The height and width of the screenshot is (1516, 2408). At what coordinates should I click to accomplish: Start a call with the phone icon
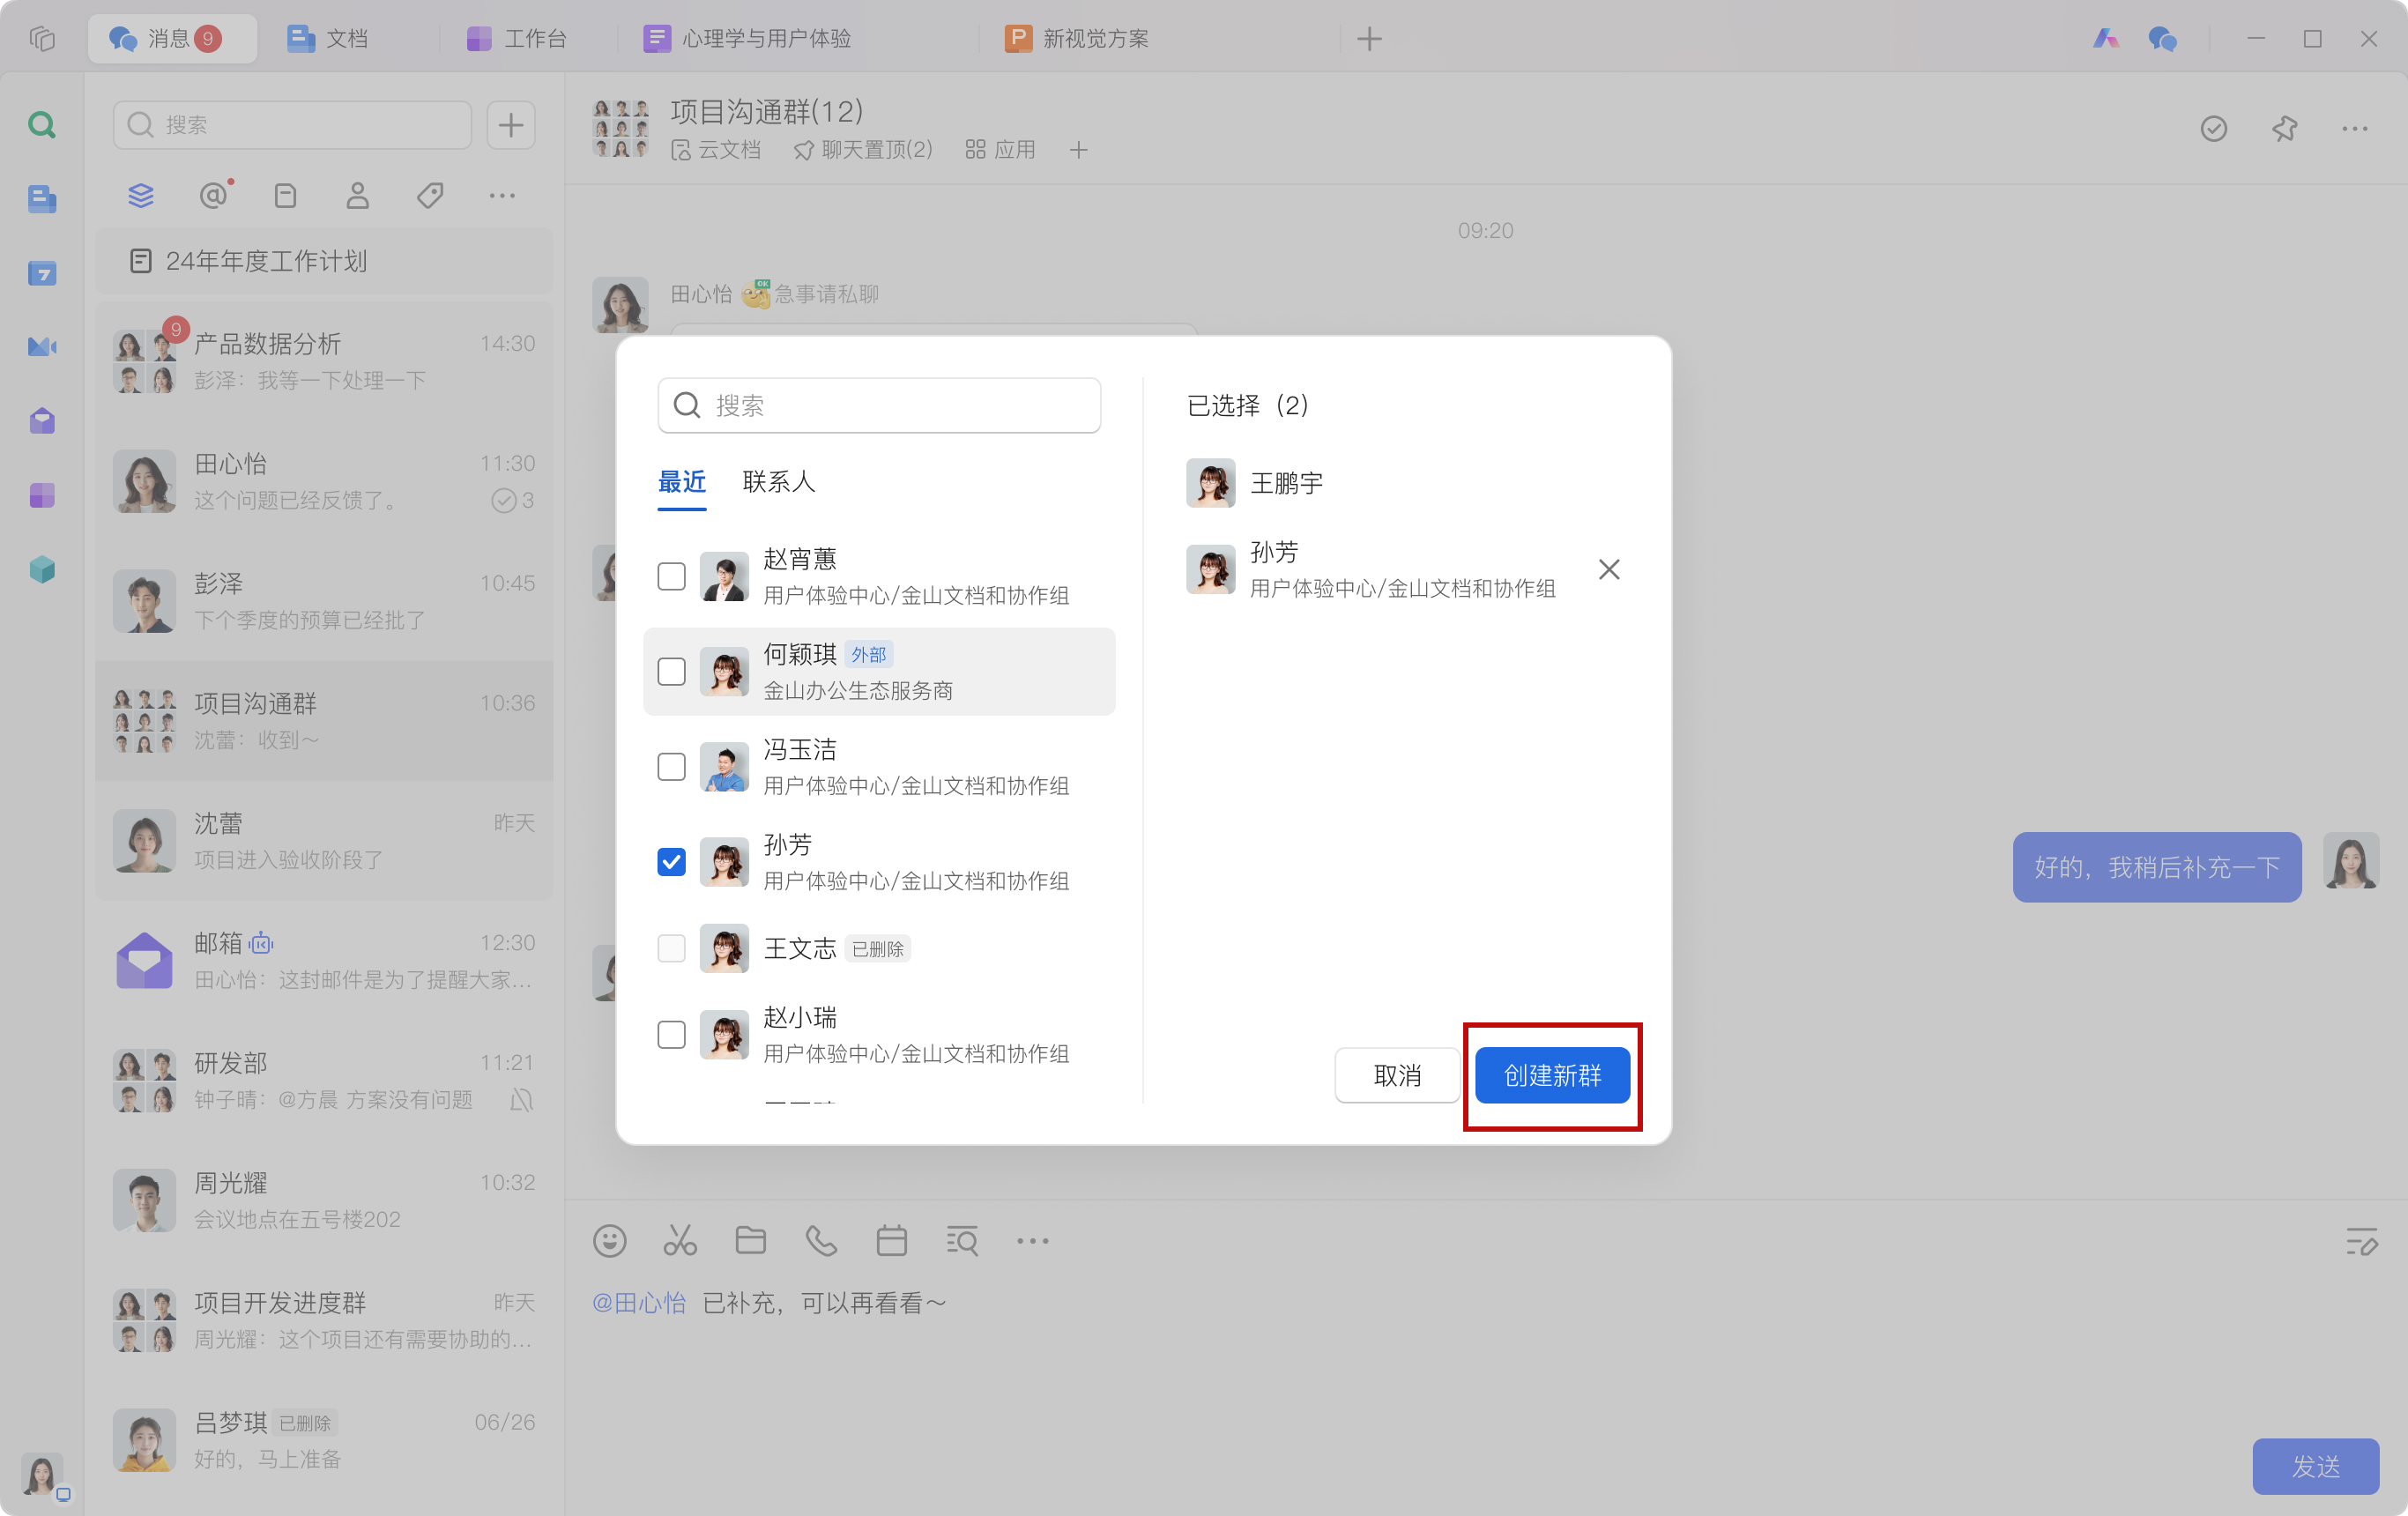tap(821, 1241)
